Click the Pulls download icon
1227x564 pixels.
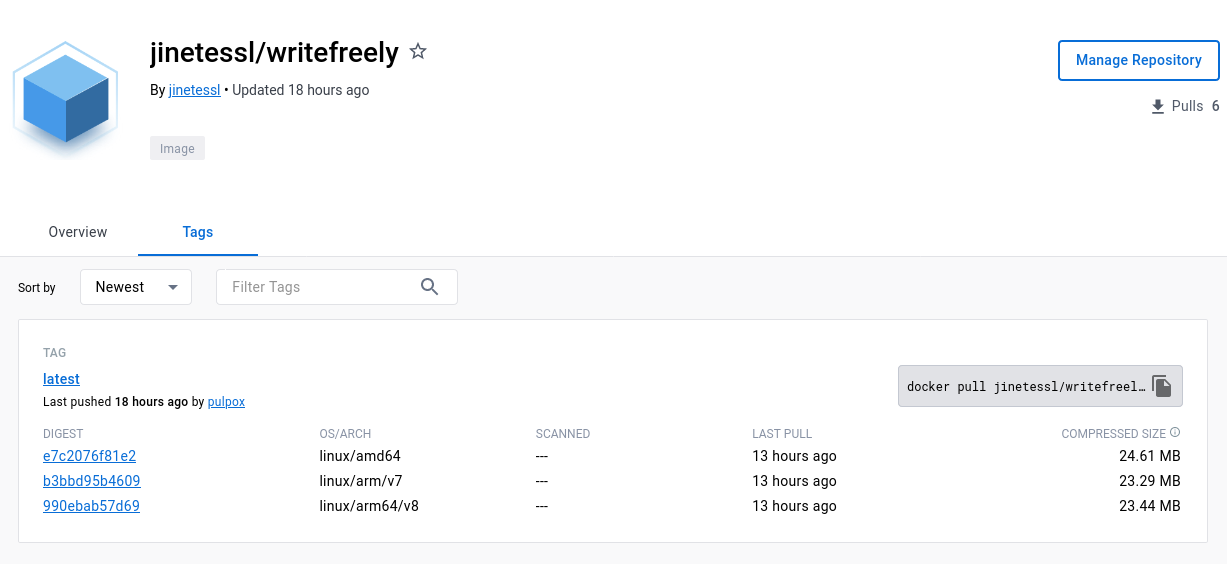click(1158, 107)
